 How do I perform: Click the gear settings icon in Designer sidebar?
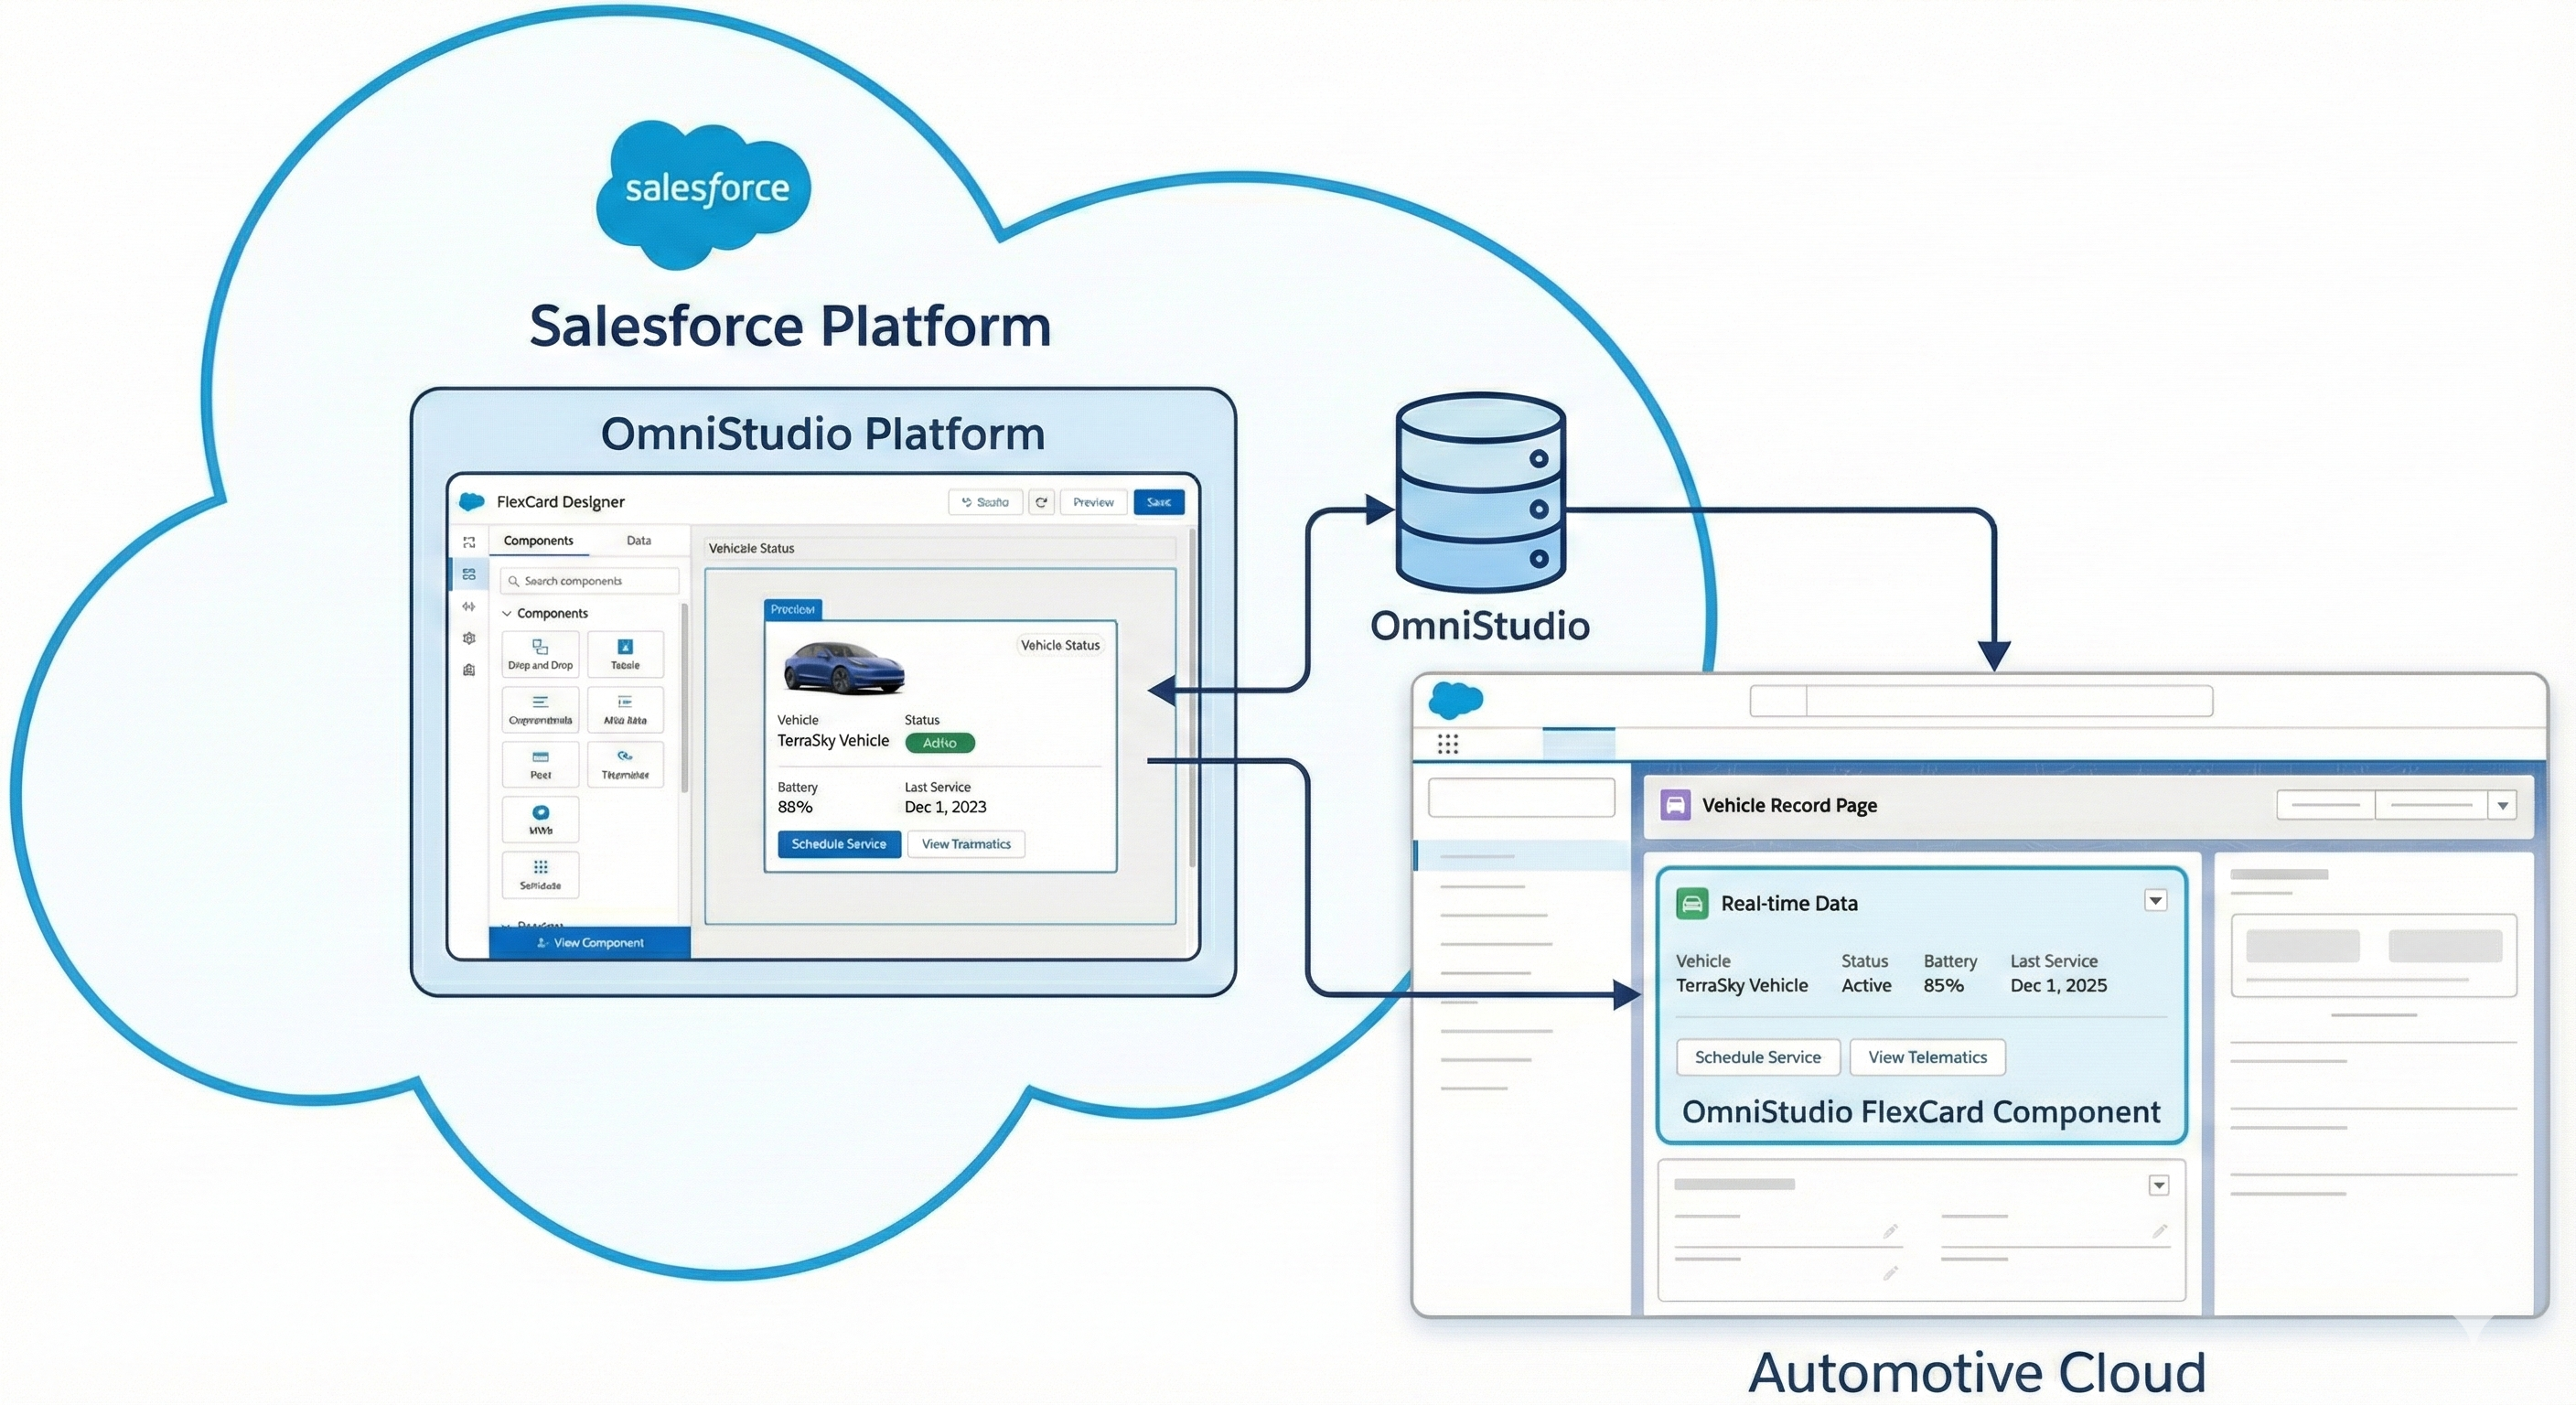click(x=469, y=638)
